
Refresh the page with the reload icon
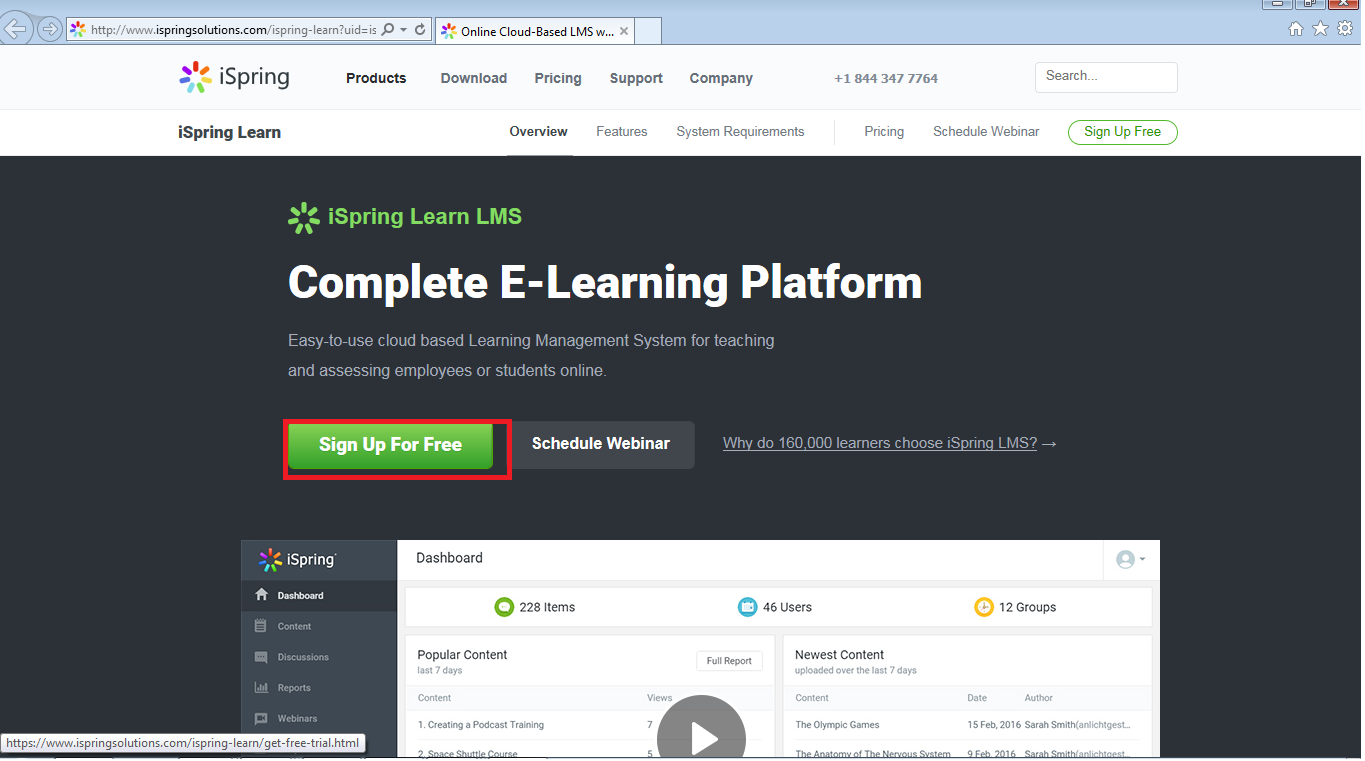tap(420, 30)
